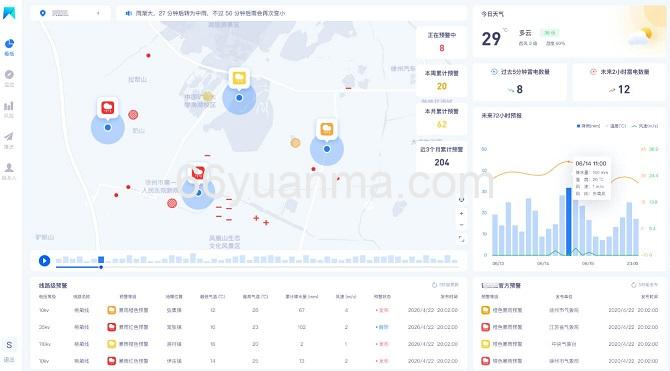Click the S user avatar in sidebar

[x=9, y=345]
